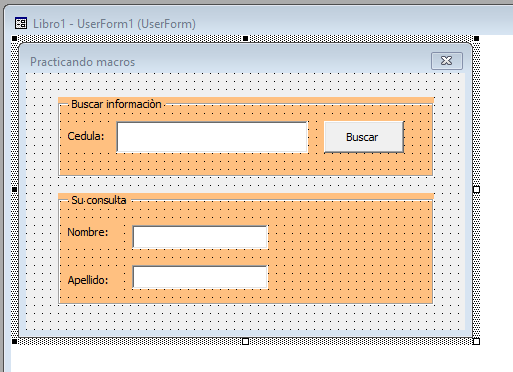Click the Buscar button

pyautogui.click(x=364, y=137)
